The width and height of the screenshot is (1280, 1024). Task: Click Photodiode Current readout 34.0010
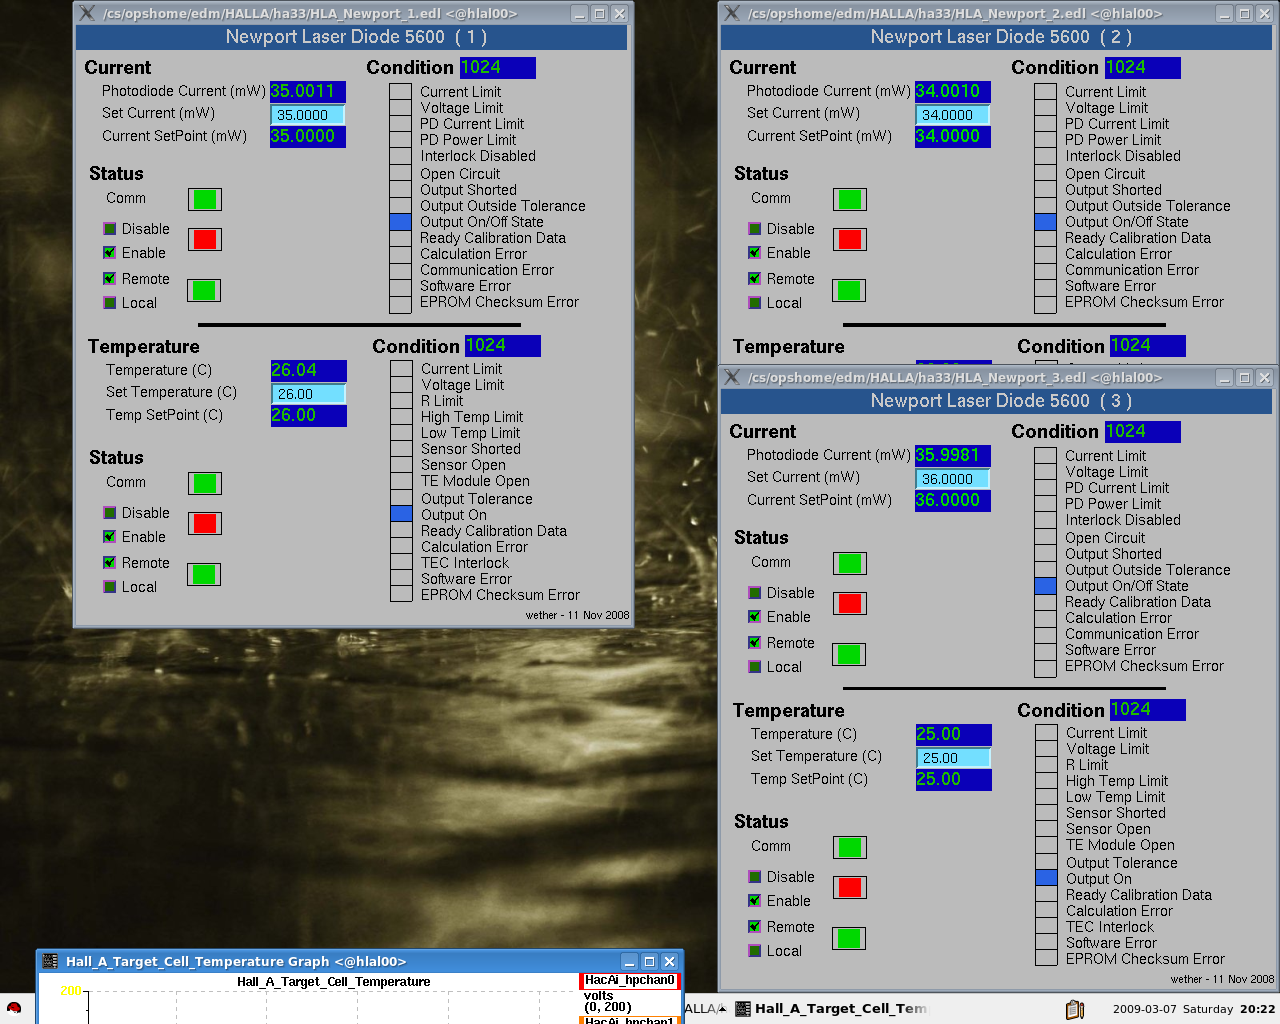(x=953, y=91)
